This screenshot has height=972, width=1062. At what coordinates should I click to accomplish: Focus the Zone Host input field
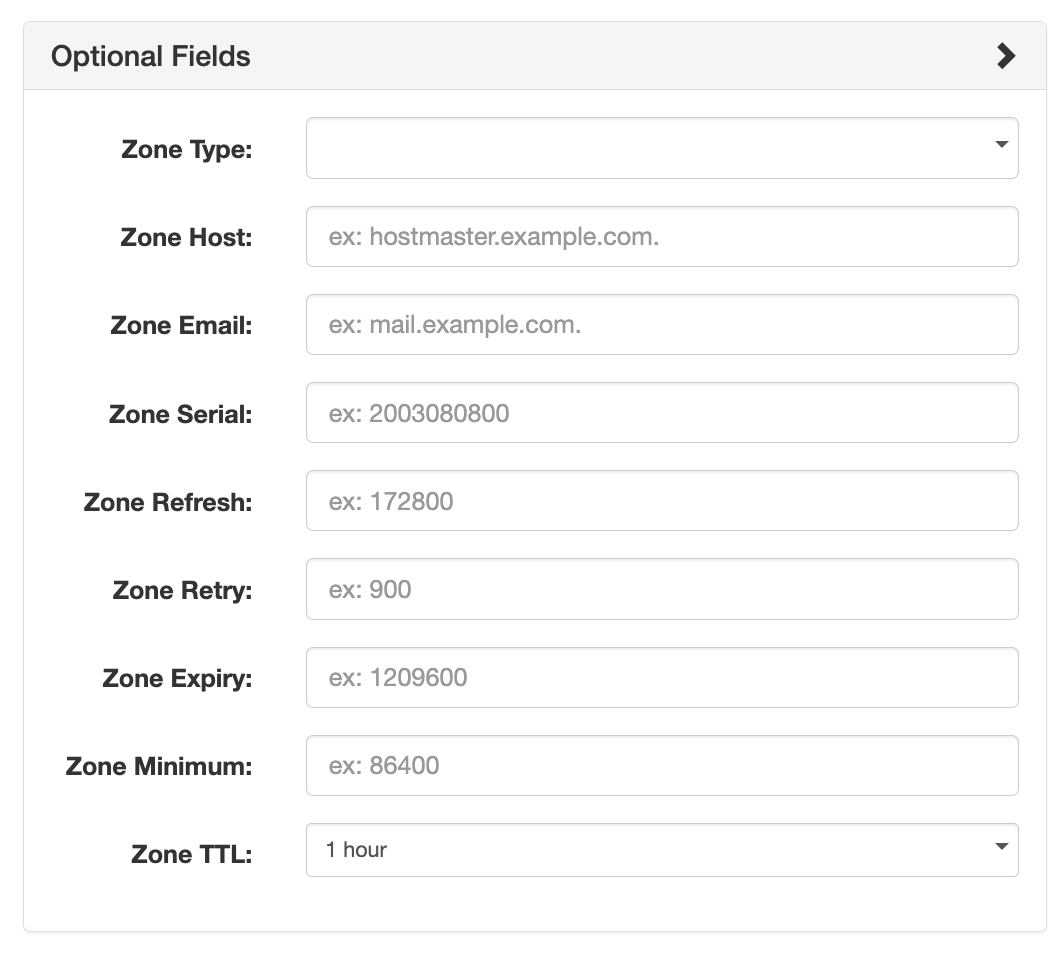[x=661, y=237]
